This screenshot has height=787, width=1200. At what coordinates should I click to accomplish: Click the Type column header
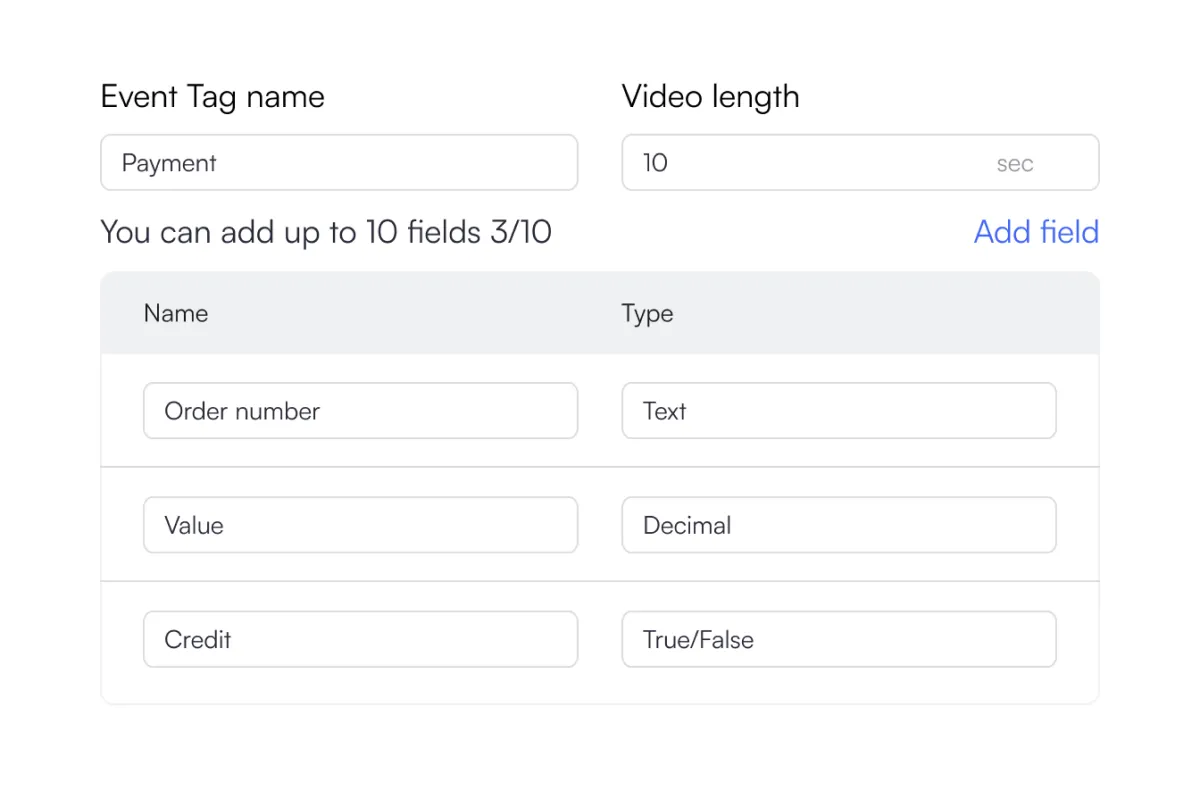point(647,313)
